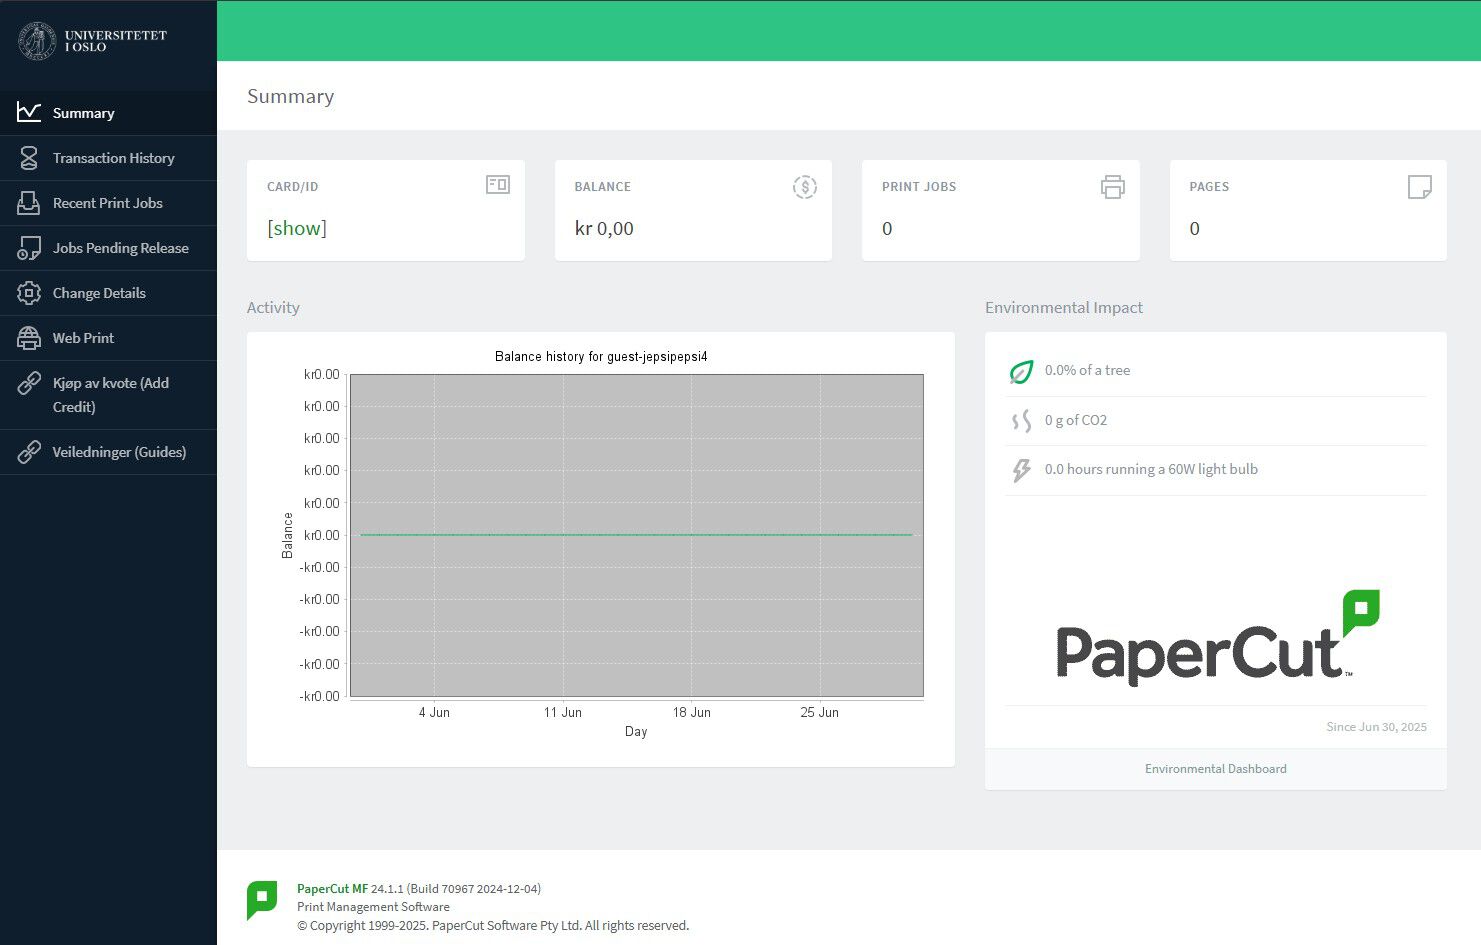Click the PaperCut footer logo icon
Screen dimensions: 1481x945
pyautogui.click(x=262, y=900)
